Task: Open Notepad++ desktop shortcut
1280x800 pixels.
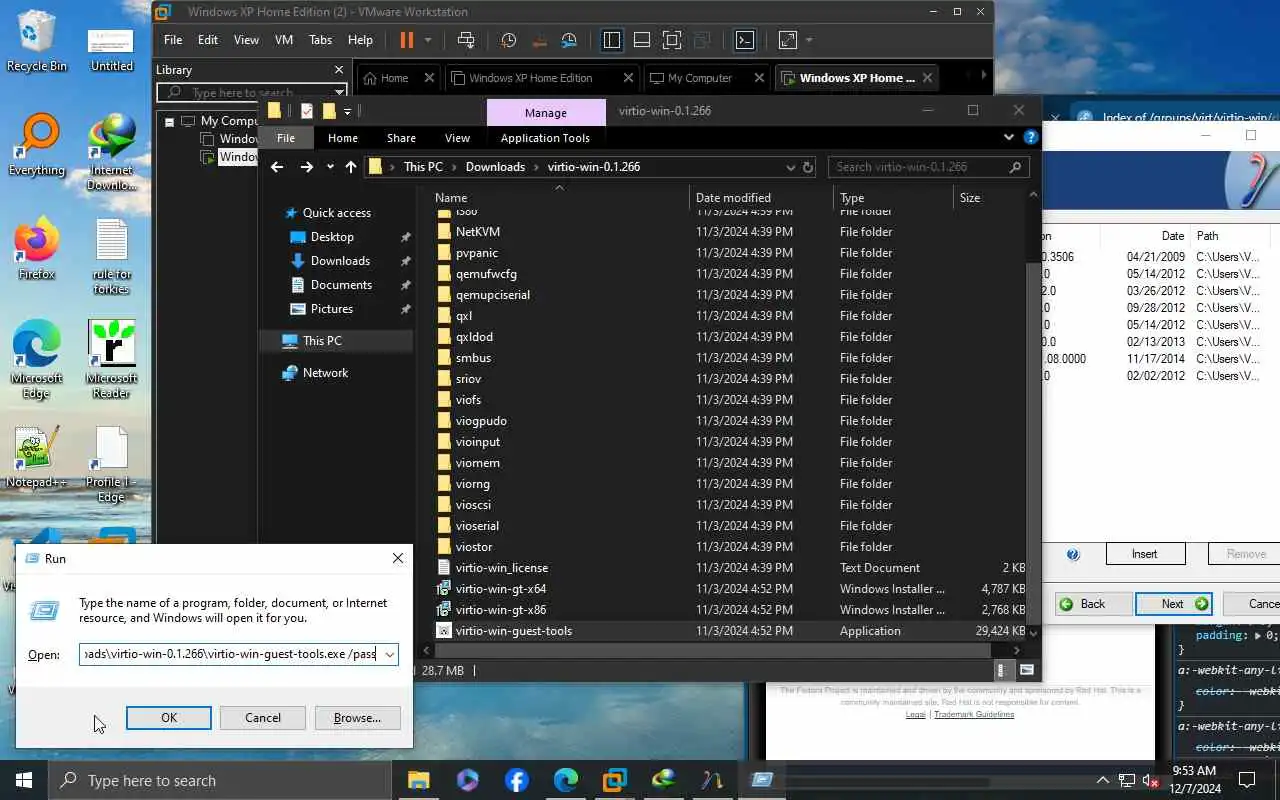Action: pos(37,457)
